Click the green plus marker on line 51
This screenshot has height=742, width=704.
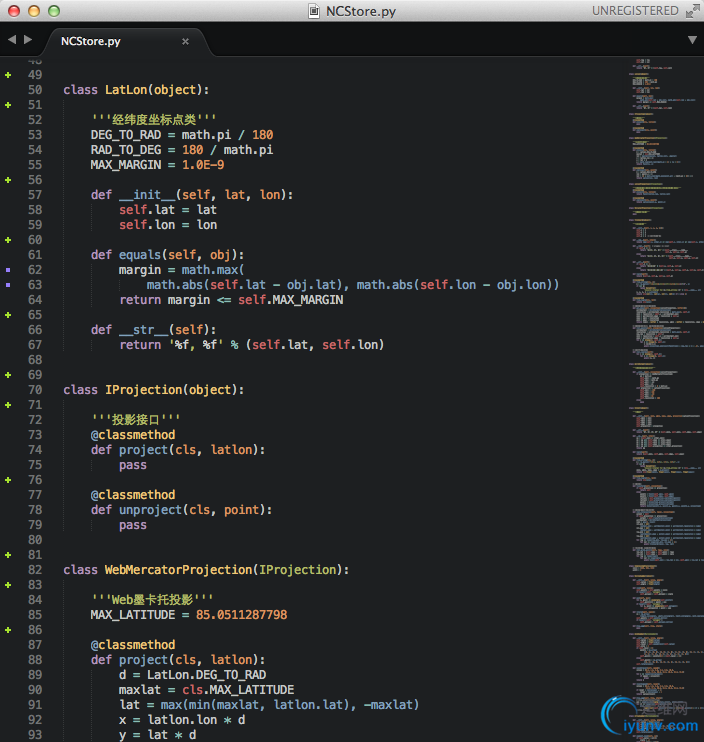click(8, 105)
